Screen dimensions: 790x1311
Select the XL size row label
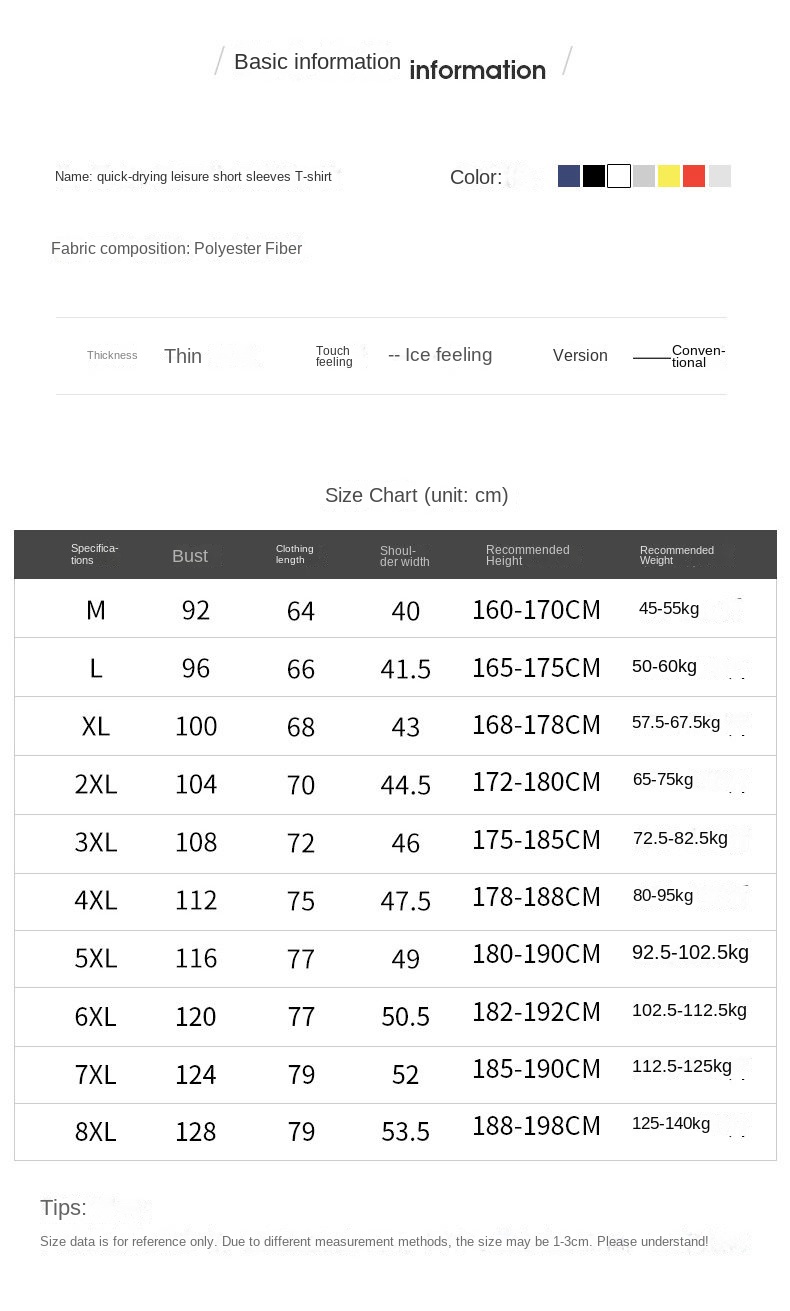[96, 726]
